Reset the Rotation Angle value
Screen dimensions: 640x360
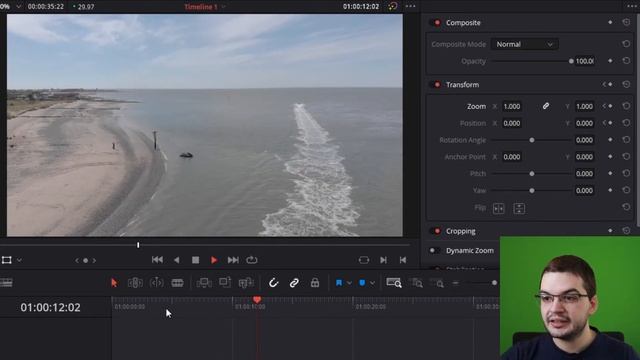click(626, 140)
